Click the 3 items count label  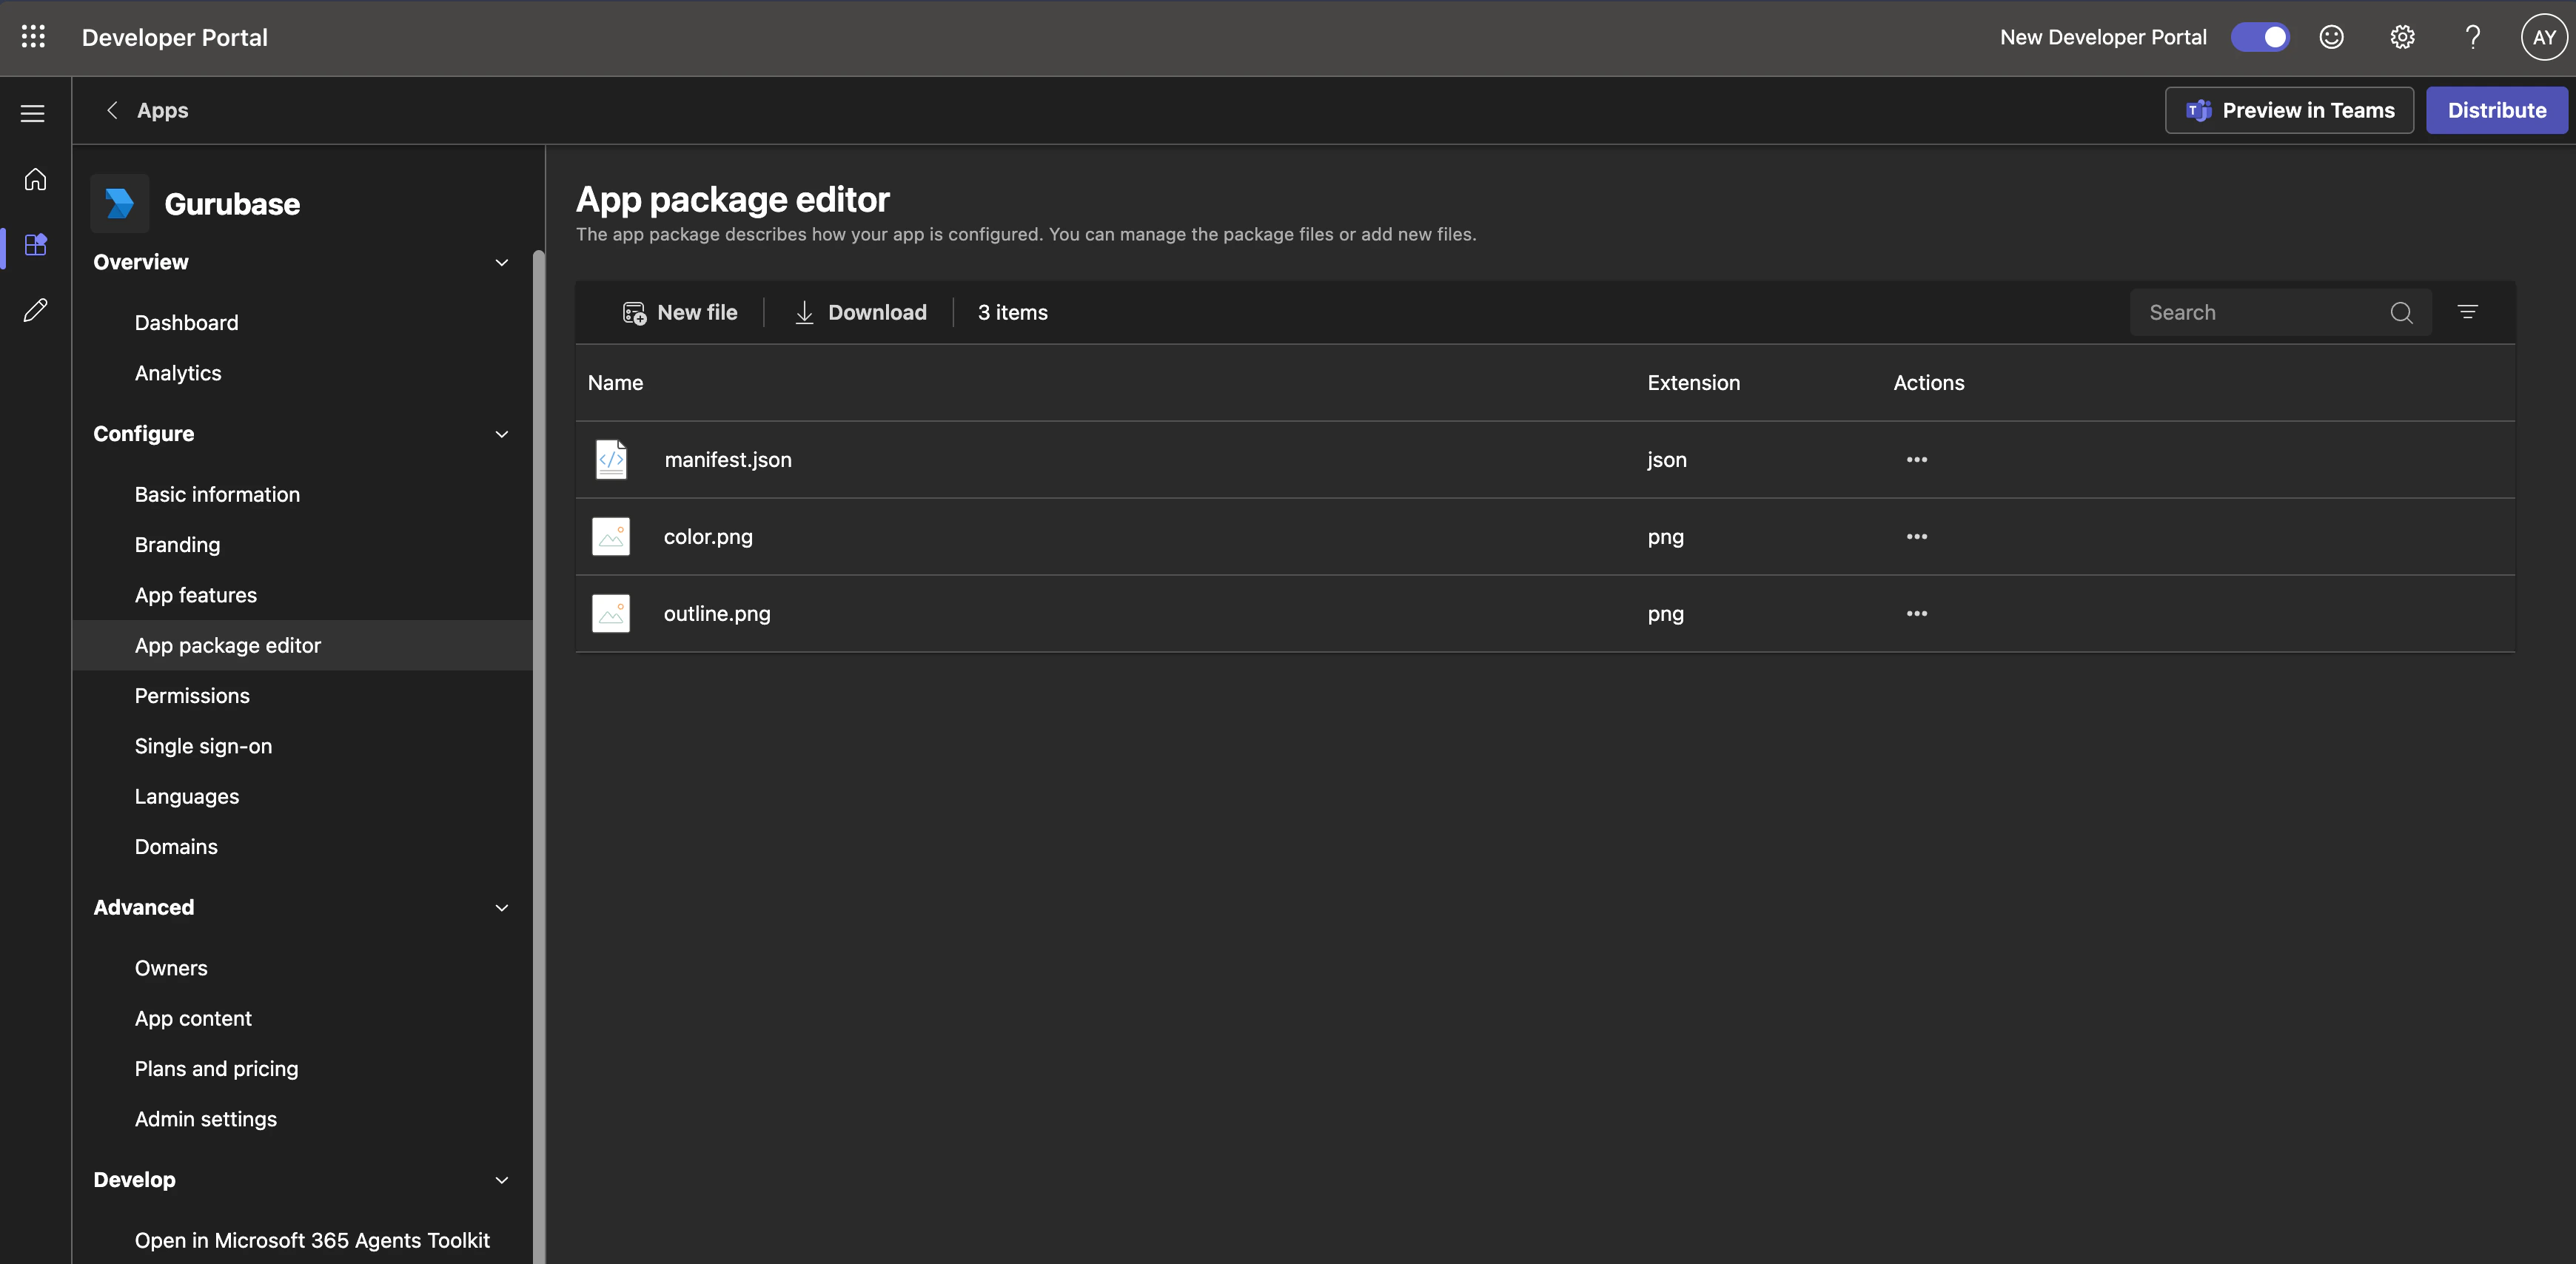click(x=1012, y=313)
